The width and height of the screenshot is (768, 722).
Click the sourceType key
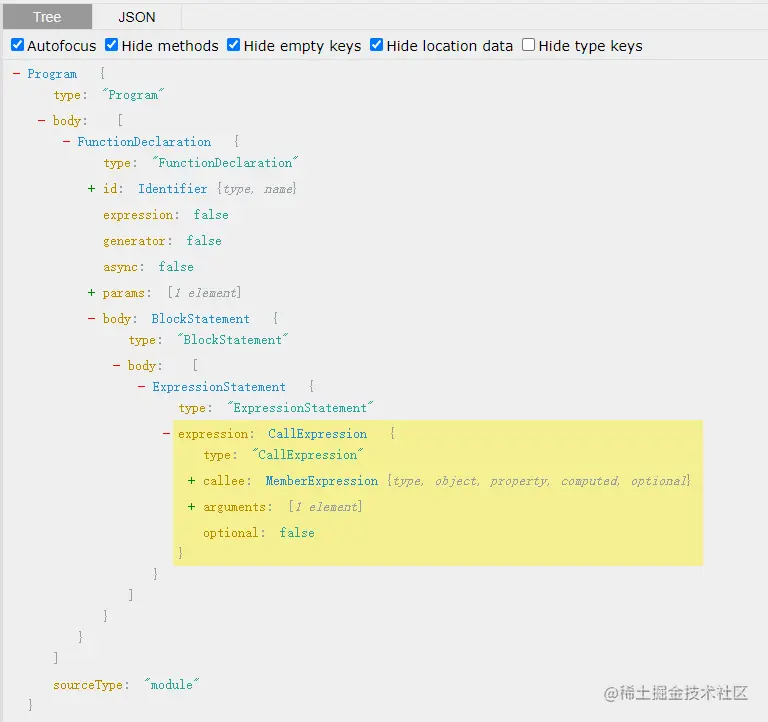tap(90, 685)
